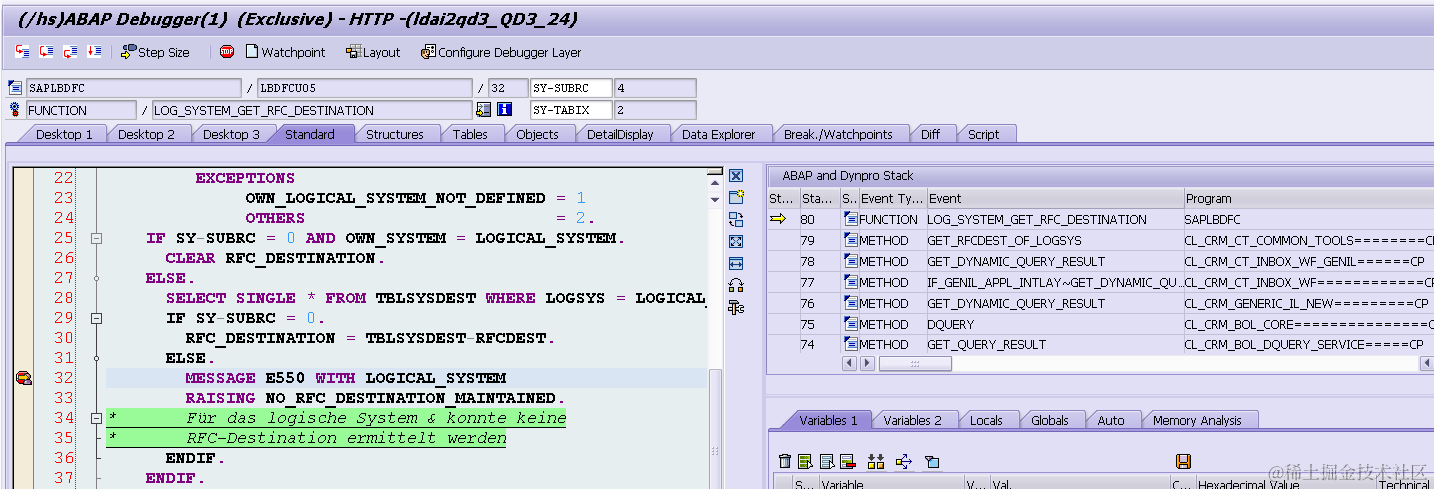Click the Continue execution icon
The height and width of the screenshot is (489, 1434).
[94, 52]
